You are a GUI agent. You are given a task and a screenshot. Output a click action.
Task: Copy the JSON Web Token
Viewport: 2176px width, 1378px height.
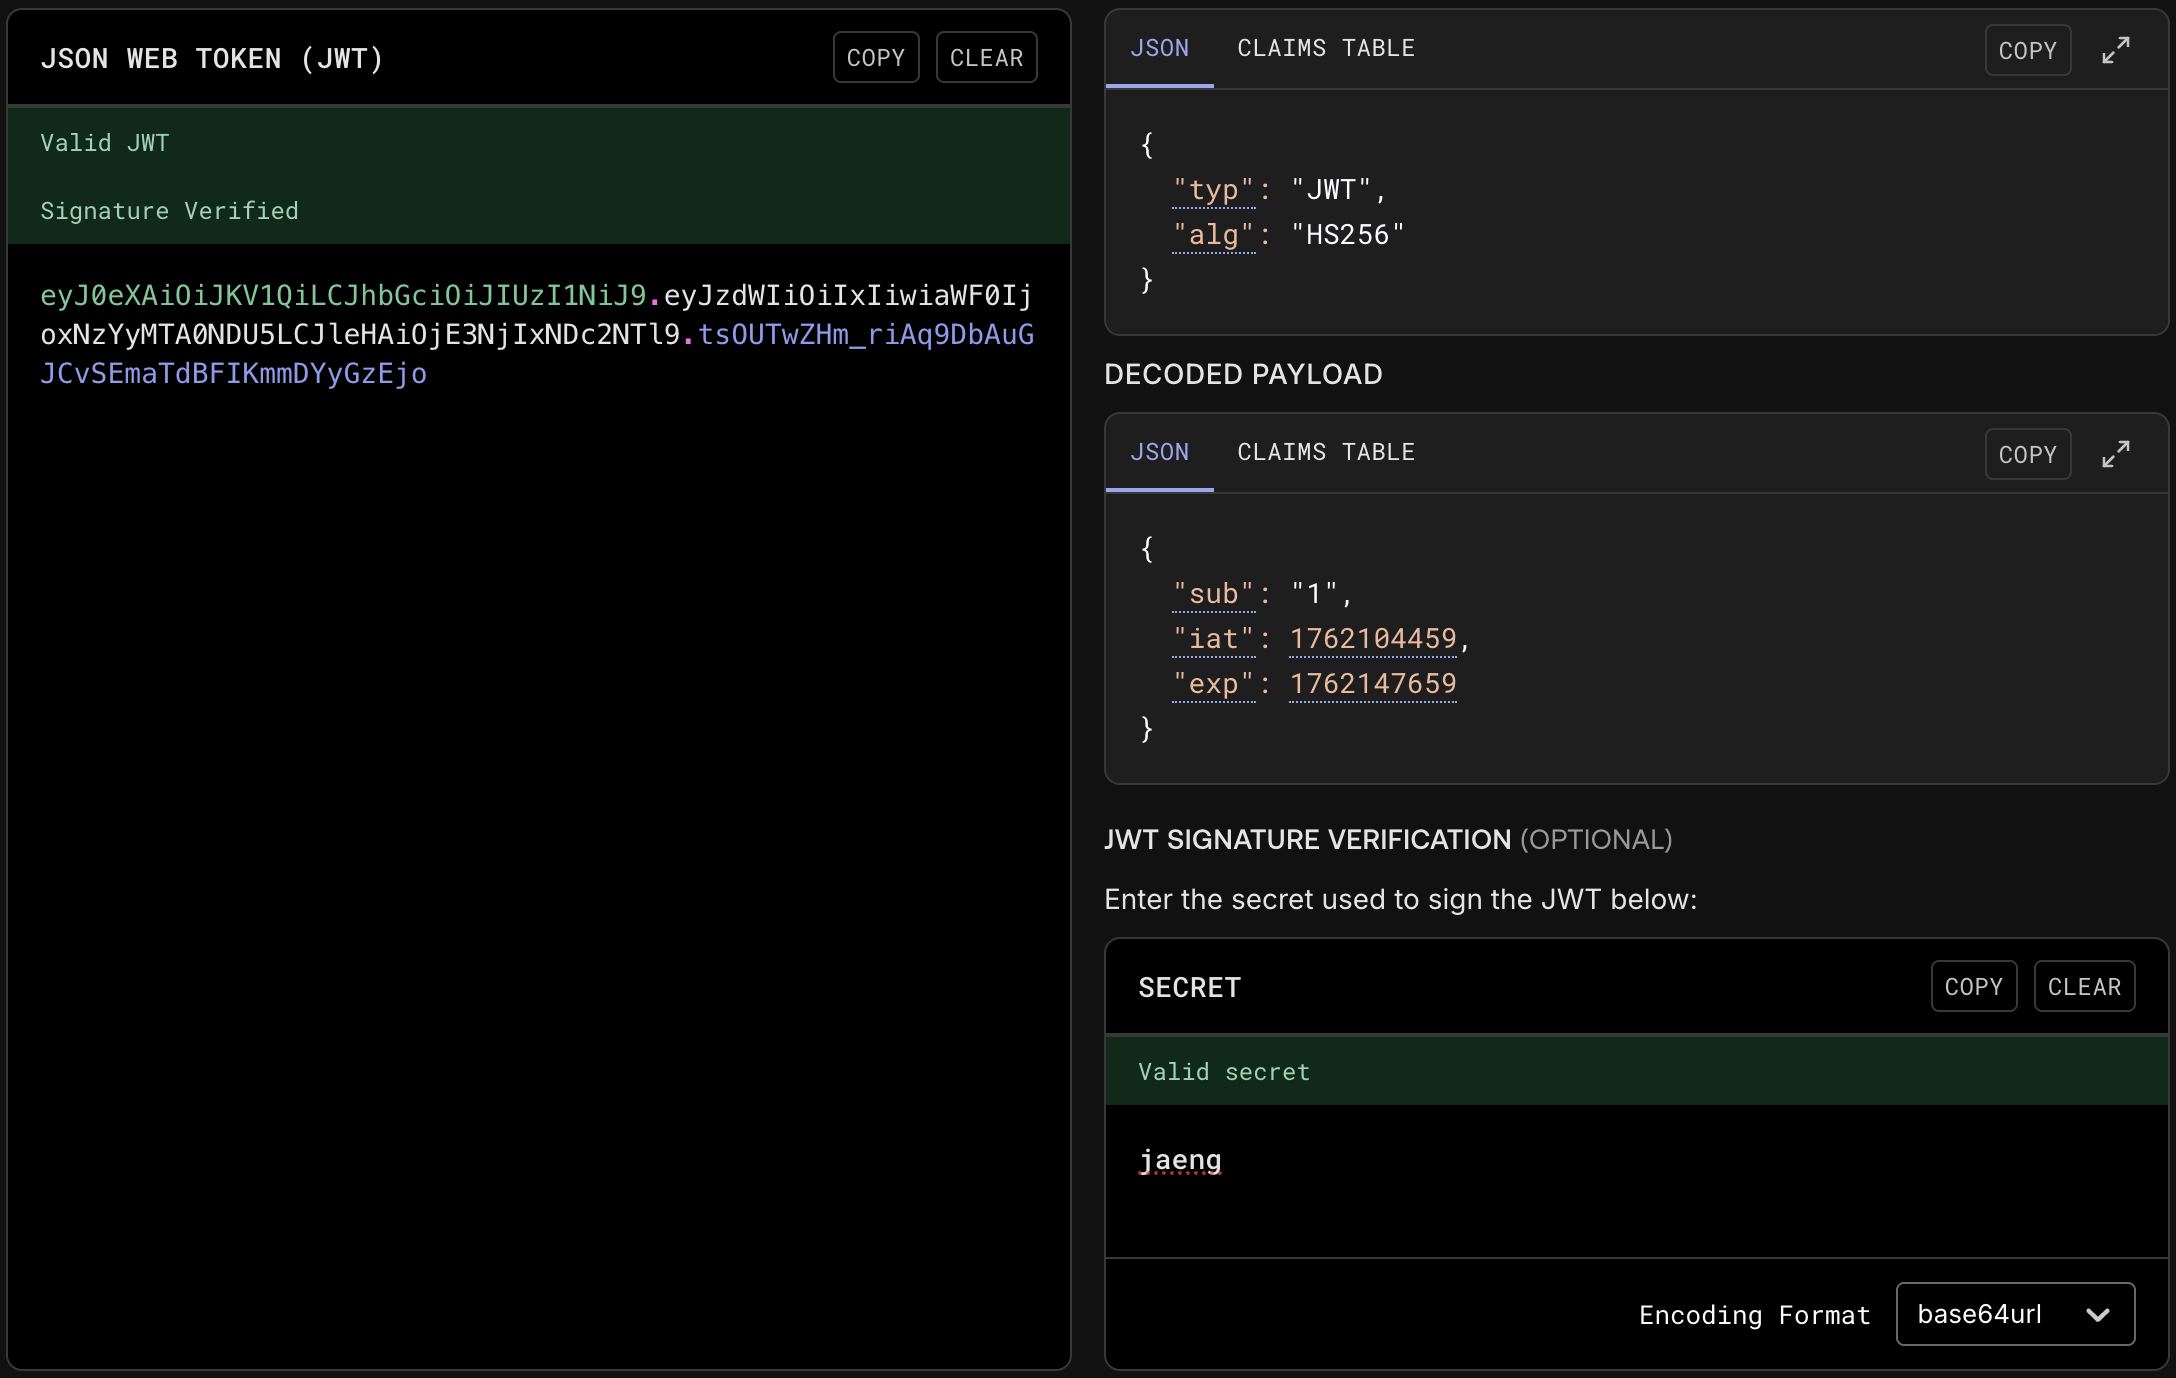point(875,58)
